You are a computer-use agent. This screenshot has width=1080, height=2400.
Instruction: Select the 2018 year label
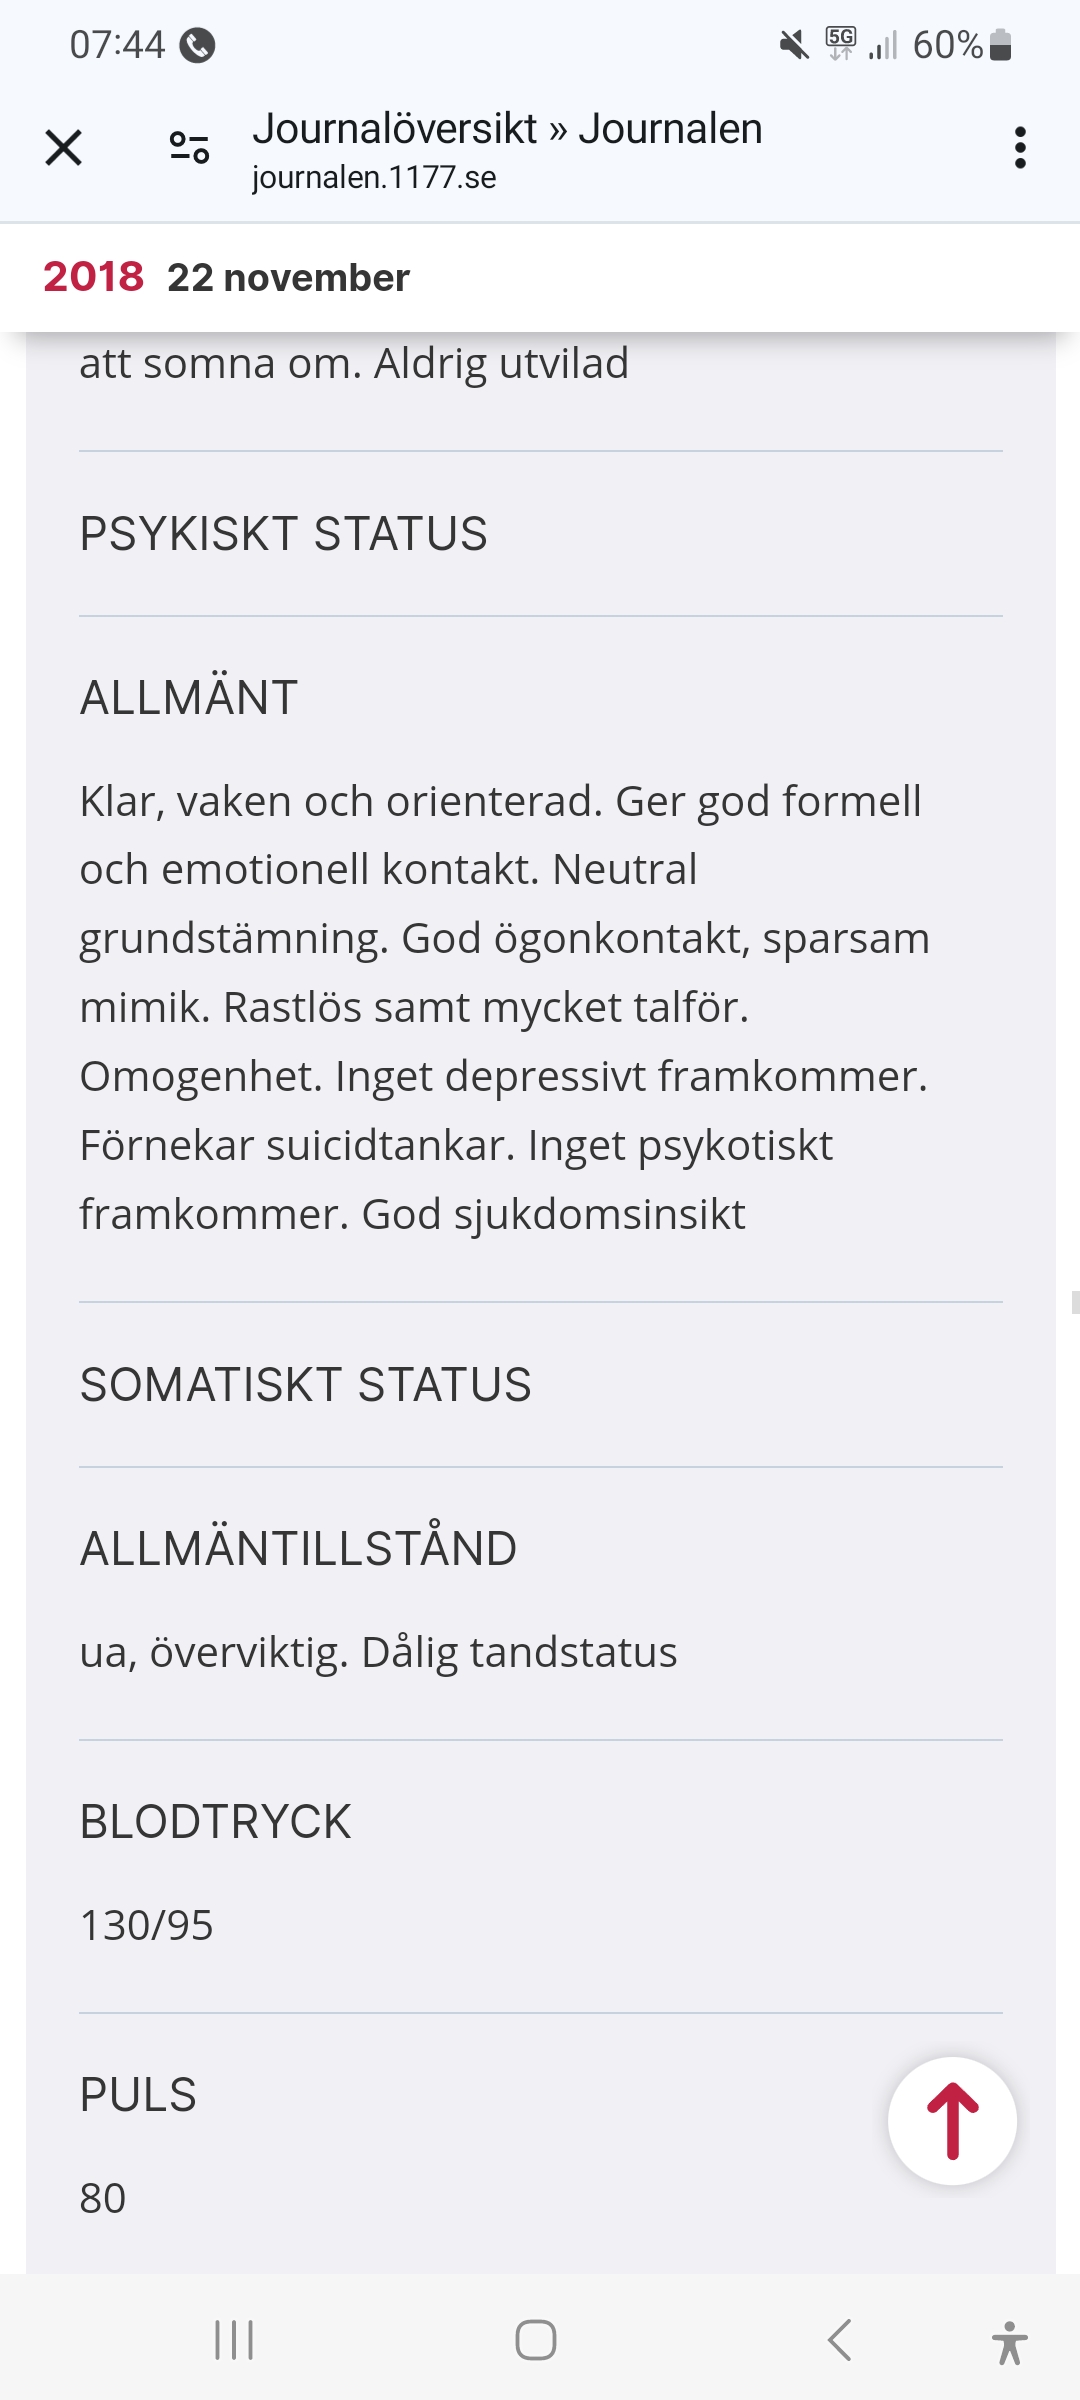[x=93, y=277]
